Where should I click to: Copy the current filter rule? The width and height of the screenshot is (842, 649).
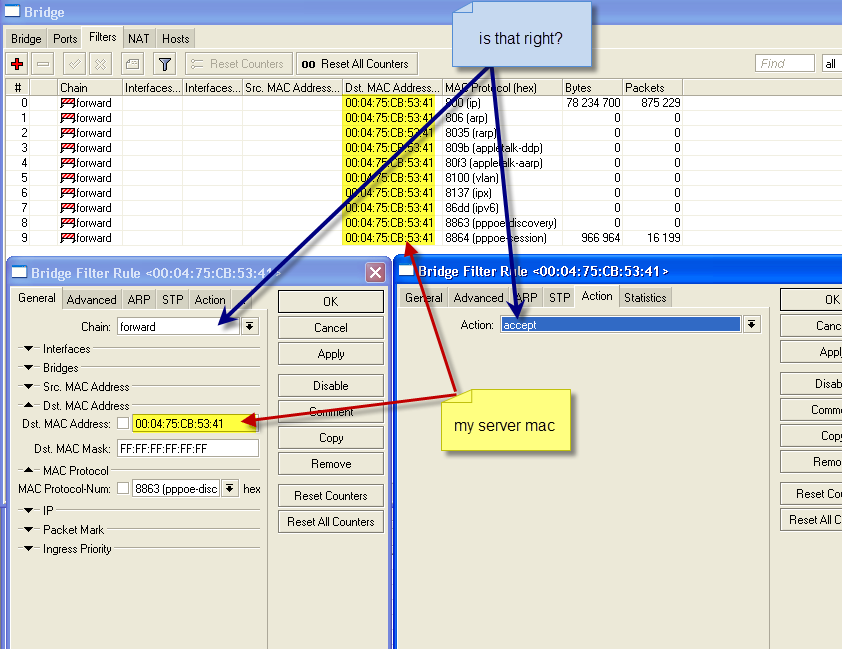[330, 437]
